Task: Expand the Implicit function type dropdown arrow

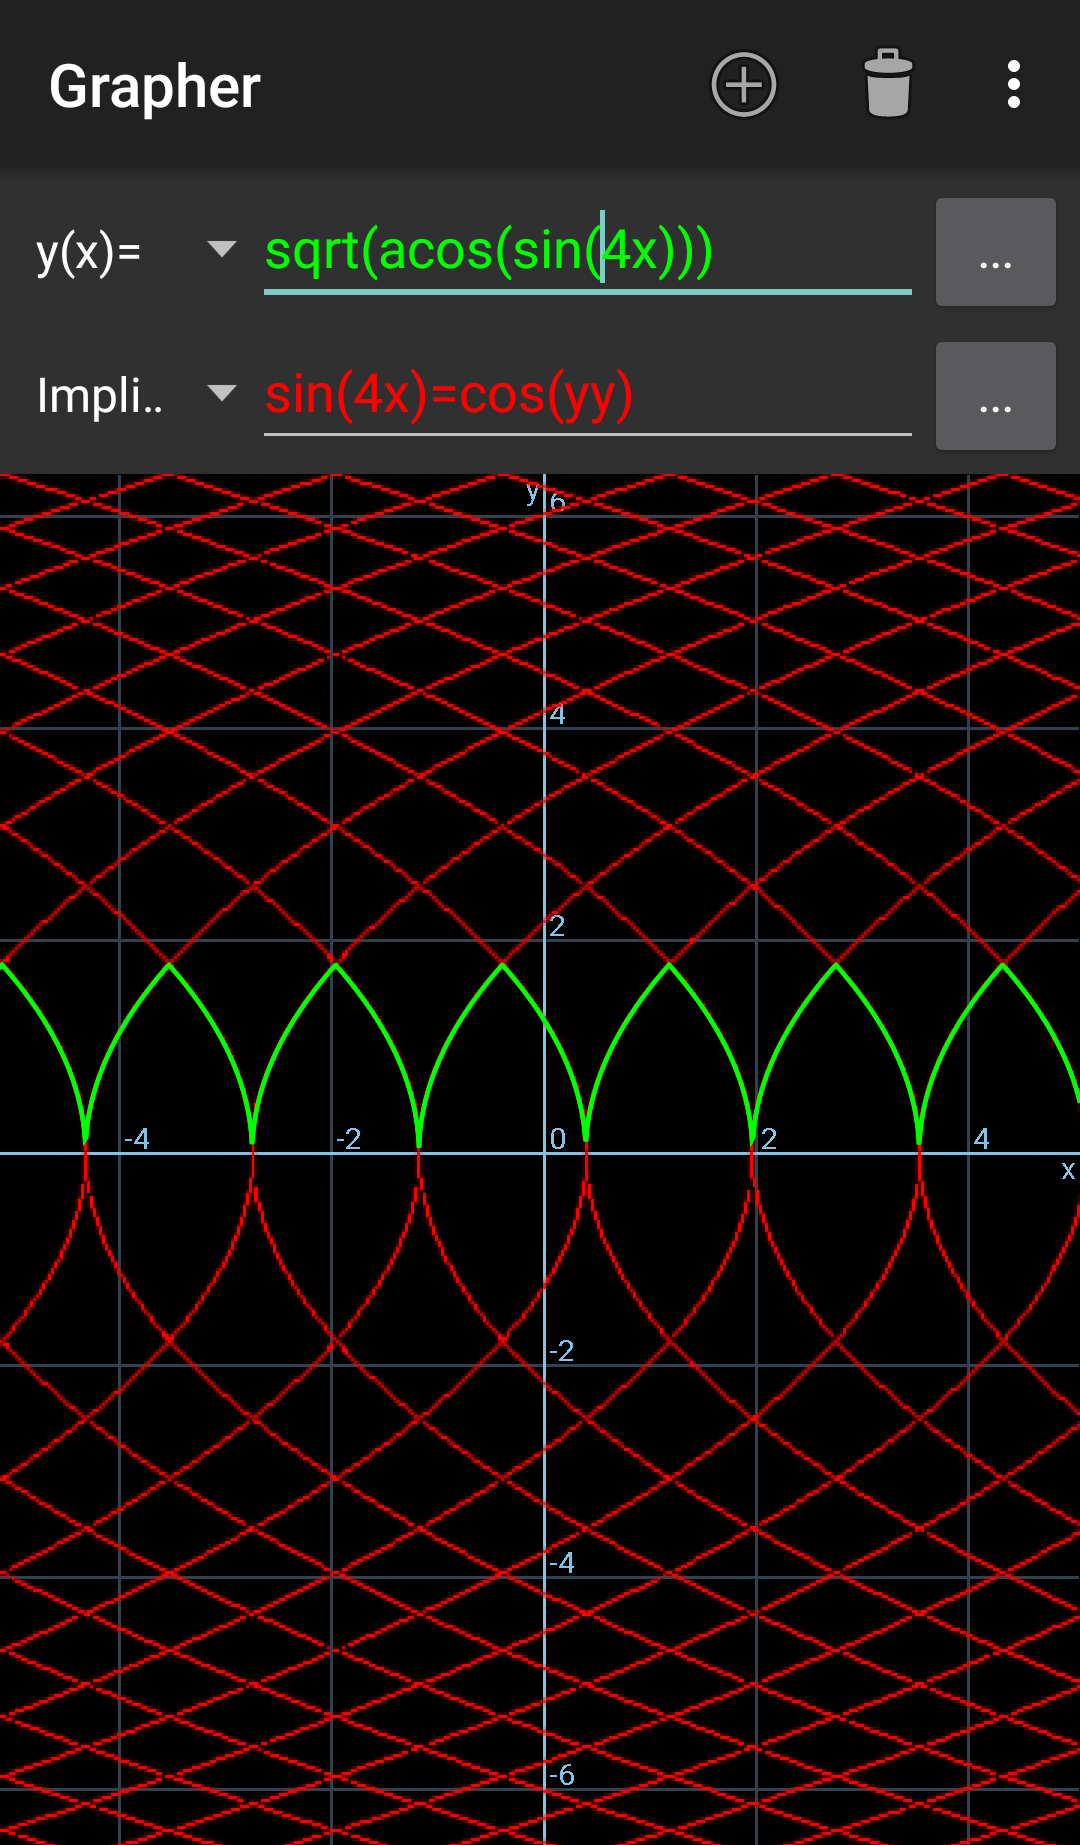Action: tap(221, 393)
